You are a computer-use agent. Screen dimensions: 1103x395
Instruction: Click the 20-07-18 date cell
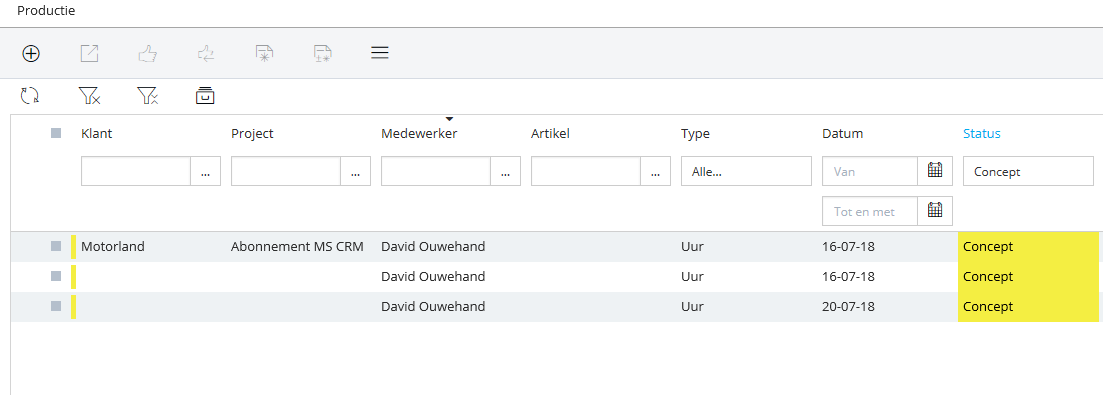pos(848,306)
